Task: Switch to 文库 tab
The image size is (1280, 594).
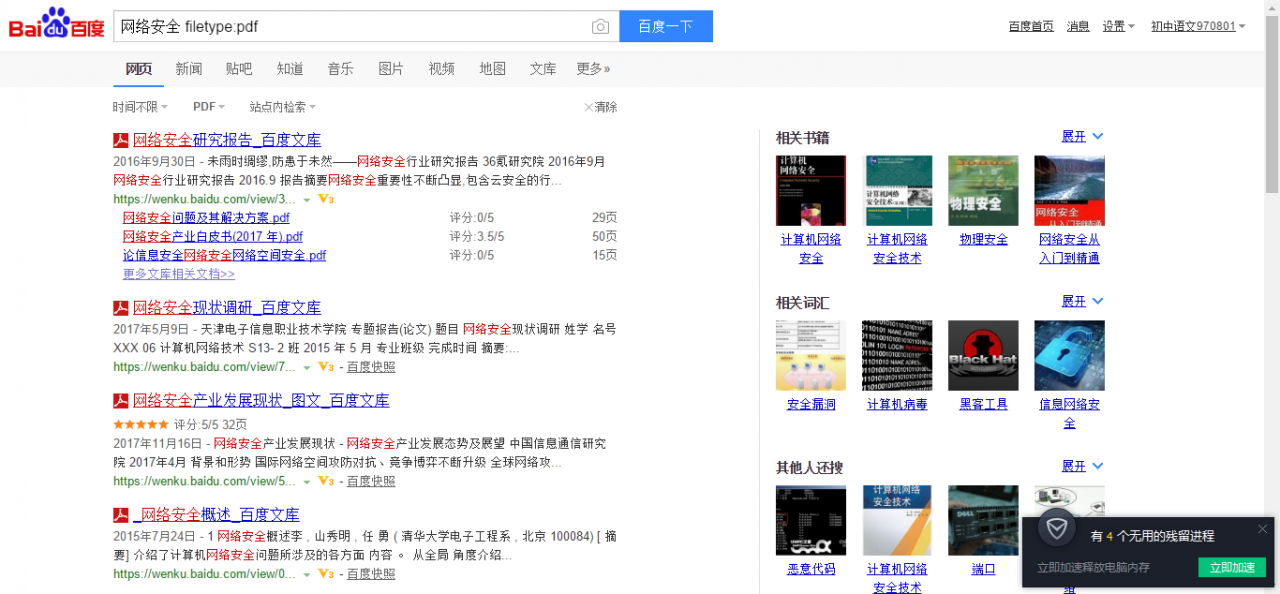Action: tap(543, 69)
